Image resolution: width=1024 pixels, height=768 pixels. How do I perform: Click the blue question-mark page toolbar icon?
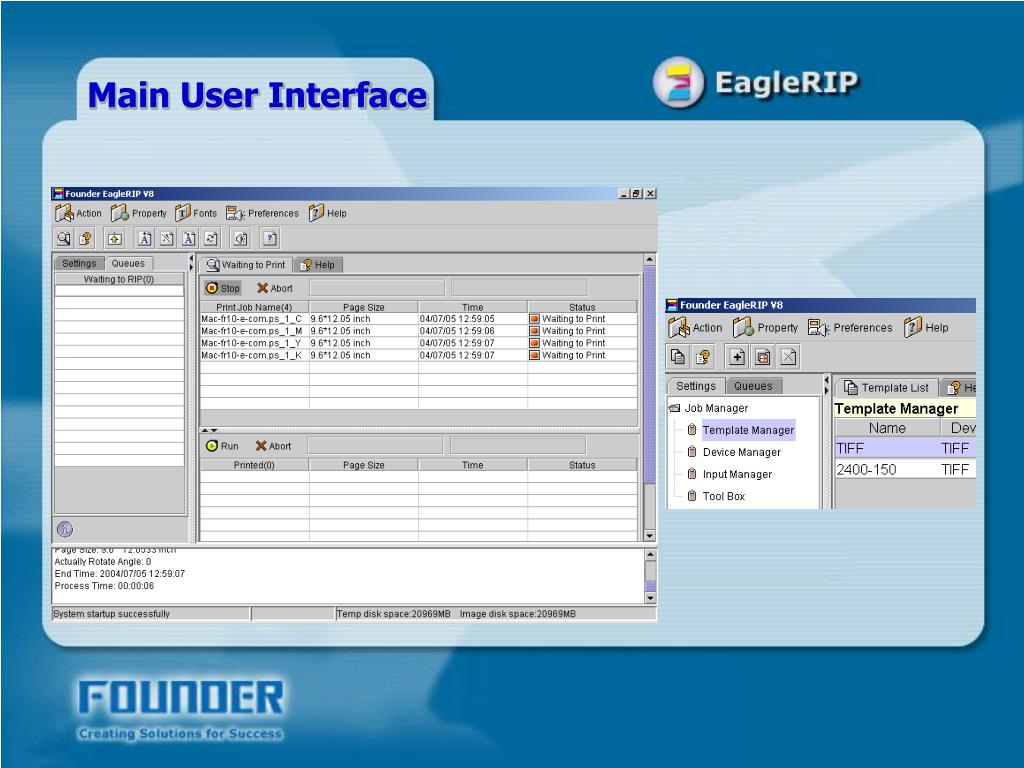point(270,239)
